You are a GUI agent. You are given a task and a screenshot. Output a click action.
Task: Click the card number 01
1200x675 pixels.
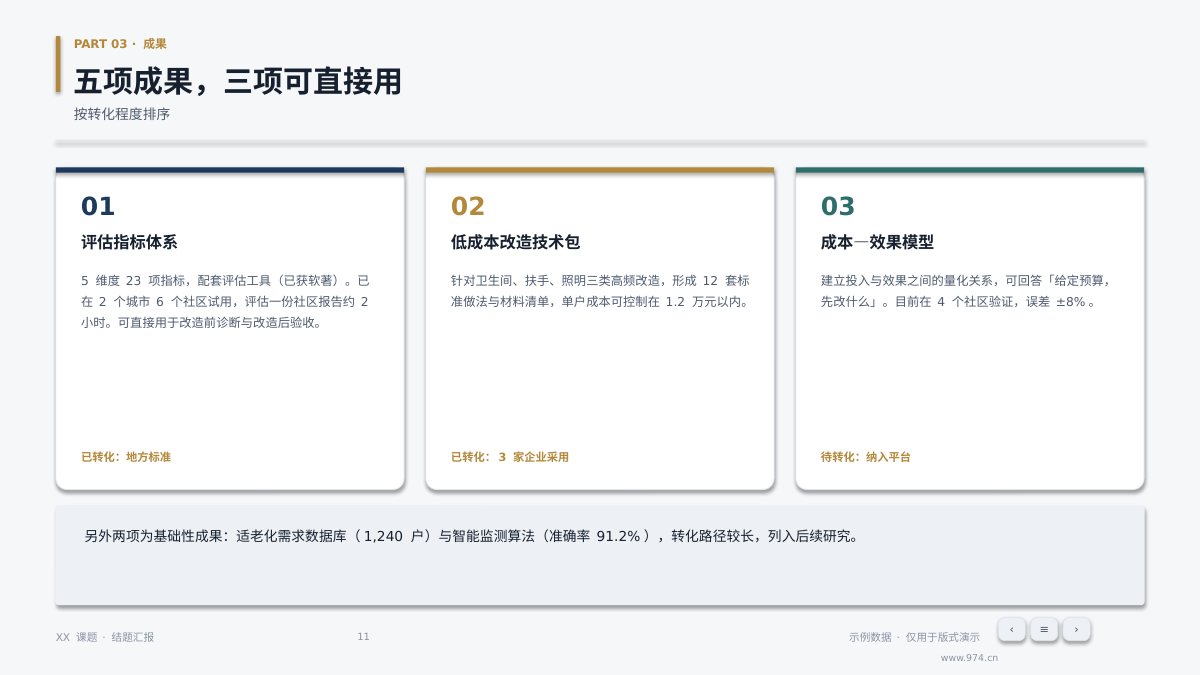coord(98,206)
